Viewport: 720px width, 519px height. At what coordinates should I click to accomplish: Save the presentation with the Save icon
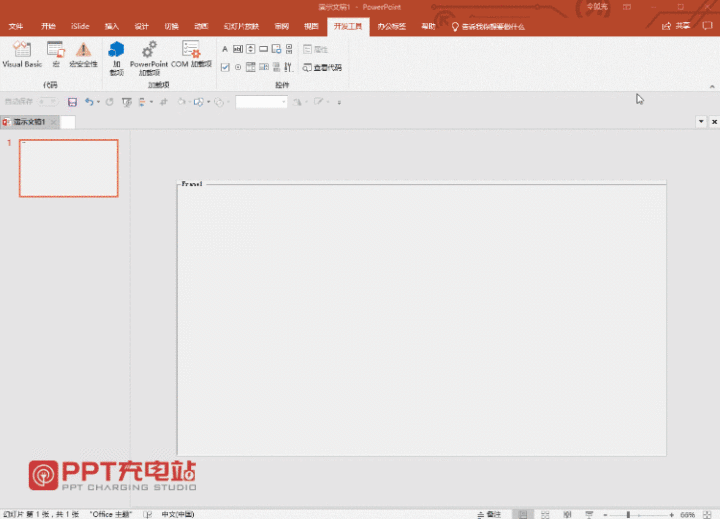point(72,102)
